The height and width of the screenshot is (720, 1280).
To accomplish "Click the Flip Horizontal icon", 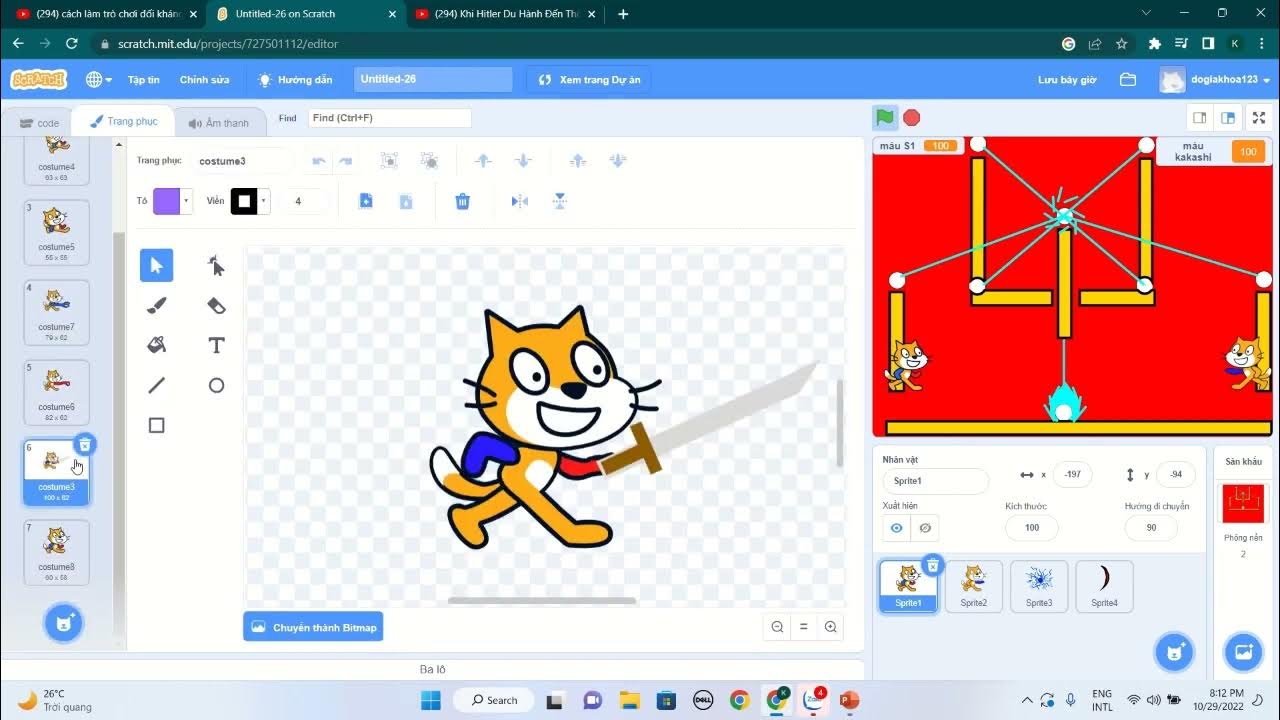I will 519,201.
